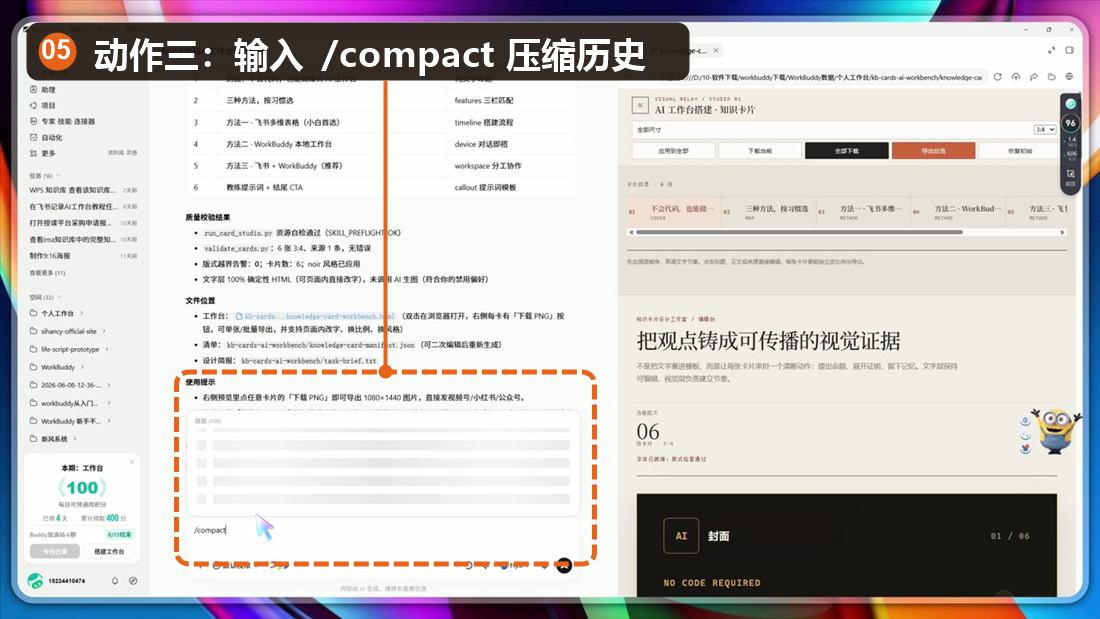
Task: Open preview file's folder icon
Action: (x=1052, y=76)
